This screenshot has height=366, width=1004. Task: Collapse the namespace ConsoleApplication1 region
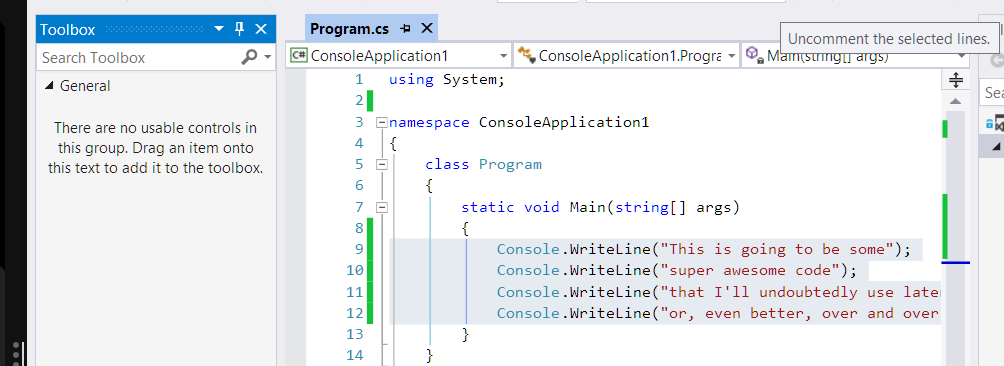382,122
